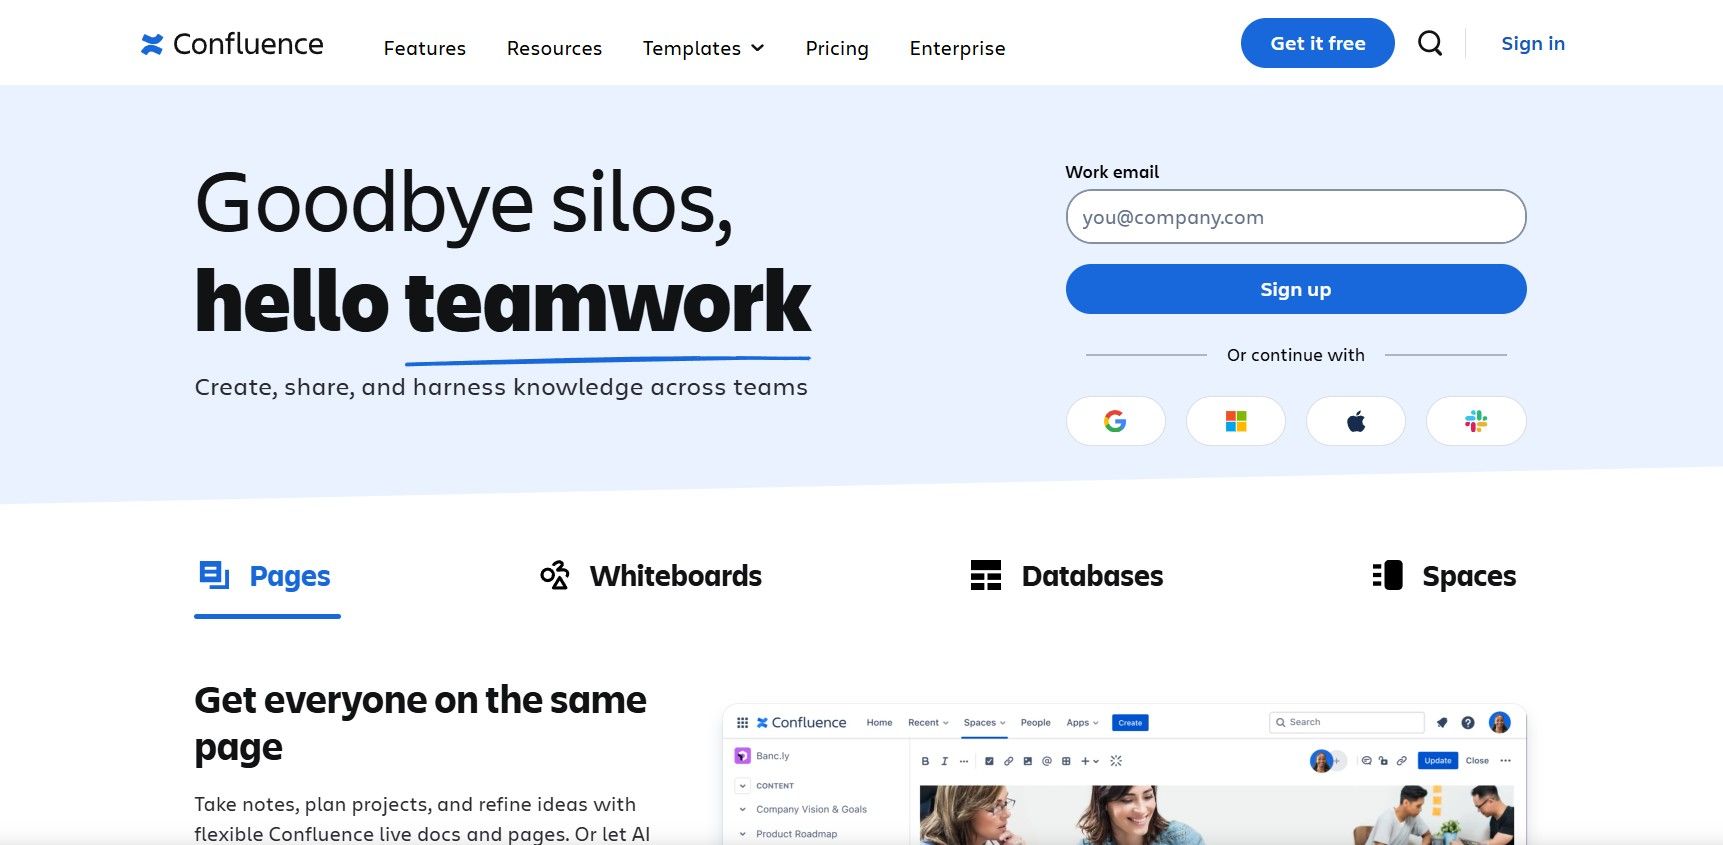Image resolution: width=1723 pixels, height=845 pixels.
Task: Switch to the Whiteboards tab
Action: point(651,576)
